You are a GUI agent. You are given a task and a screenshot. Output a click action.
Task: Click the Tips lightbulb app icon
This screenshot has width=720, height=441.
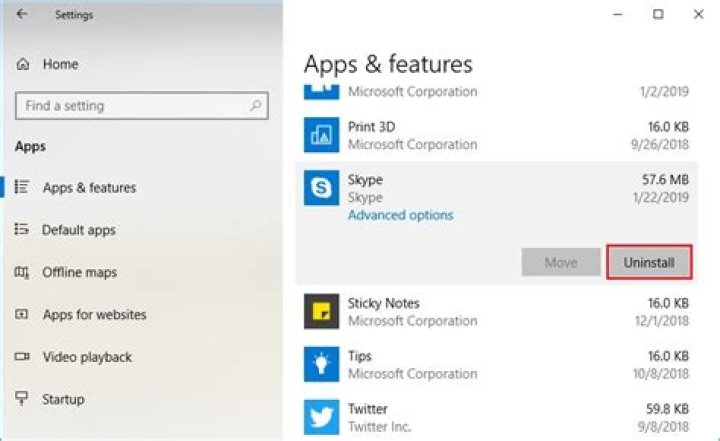tap(321, 364)
